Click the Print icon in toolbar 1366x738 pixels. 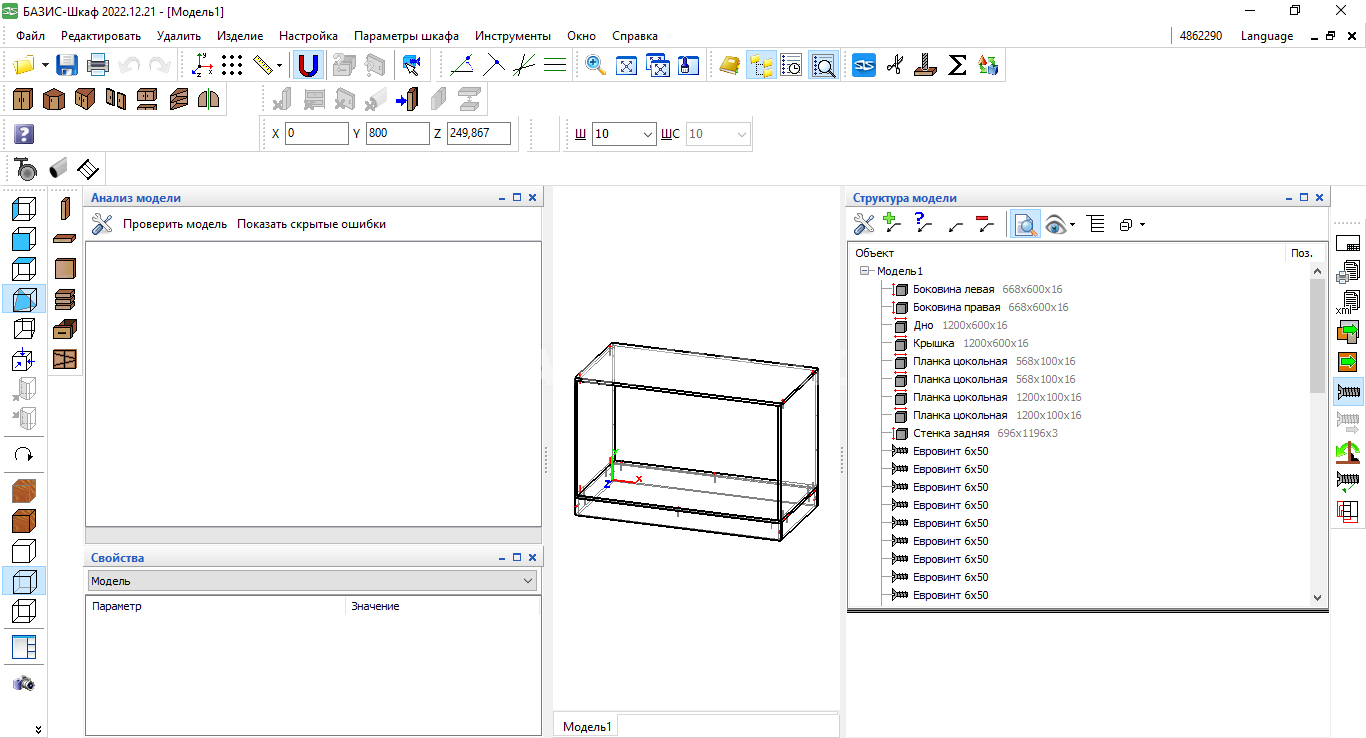pos(98,66)
